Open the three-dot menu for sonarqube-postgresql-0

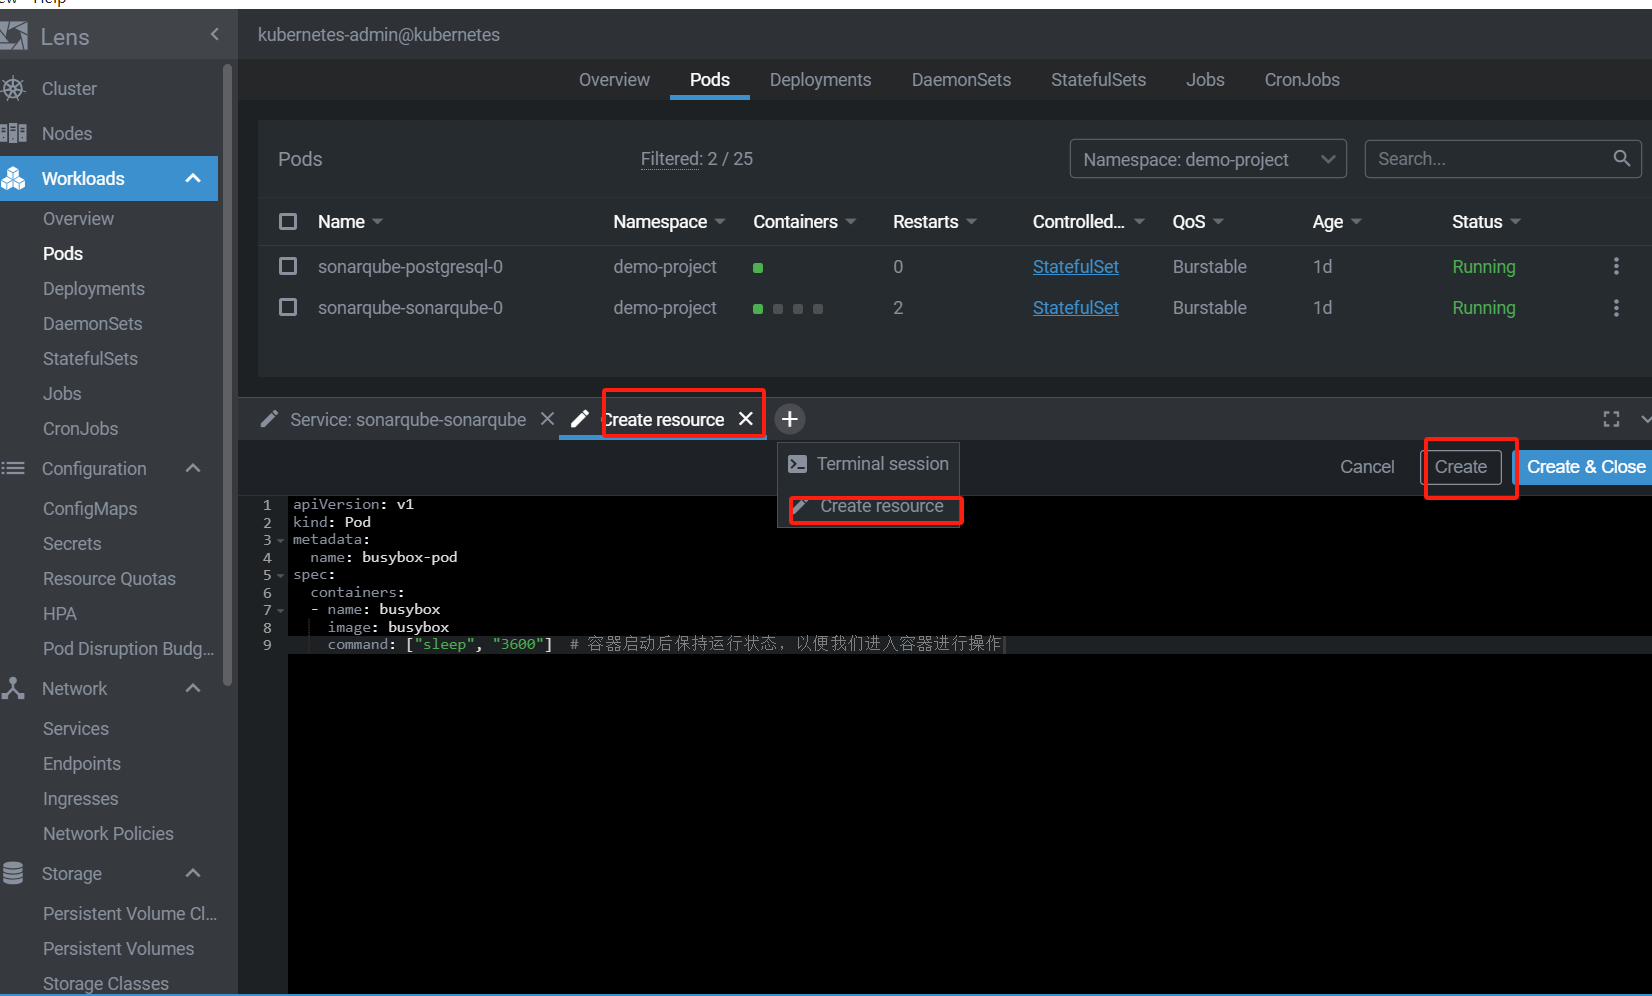(x=1616, y=266)
